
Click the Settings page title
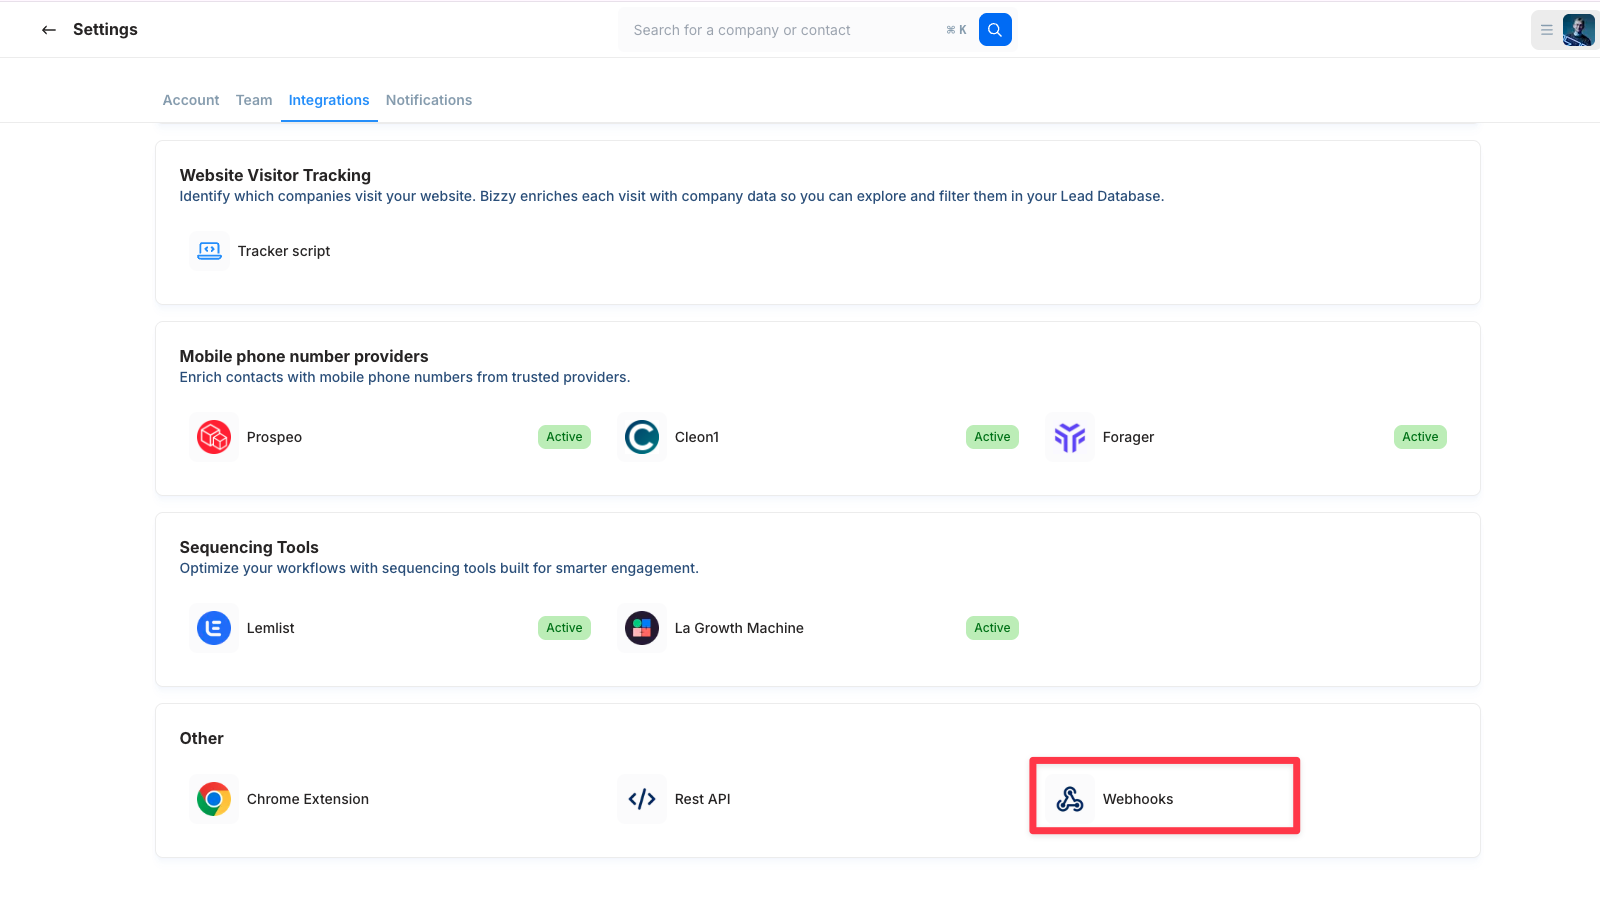[x=105, y=30]
